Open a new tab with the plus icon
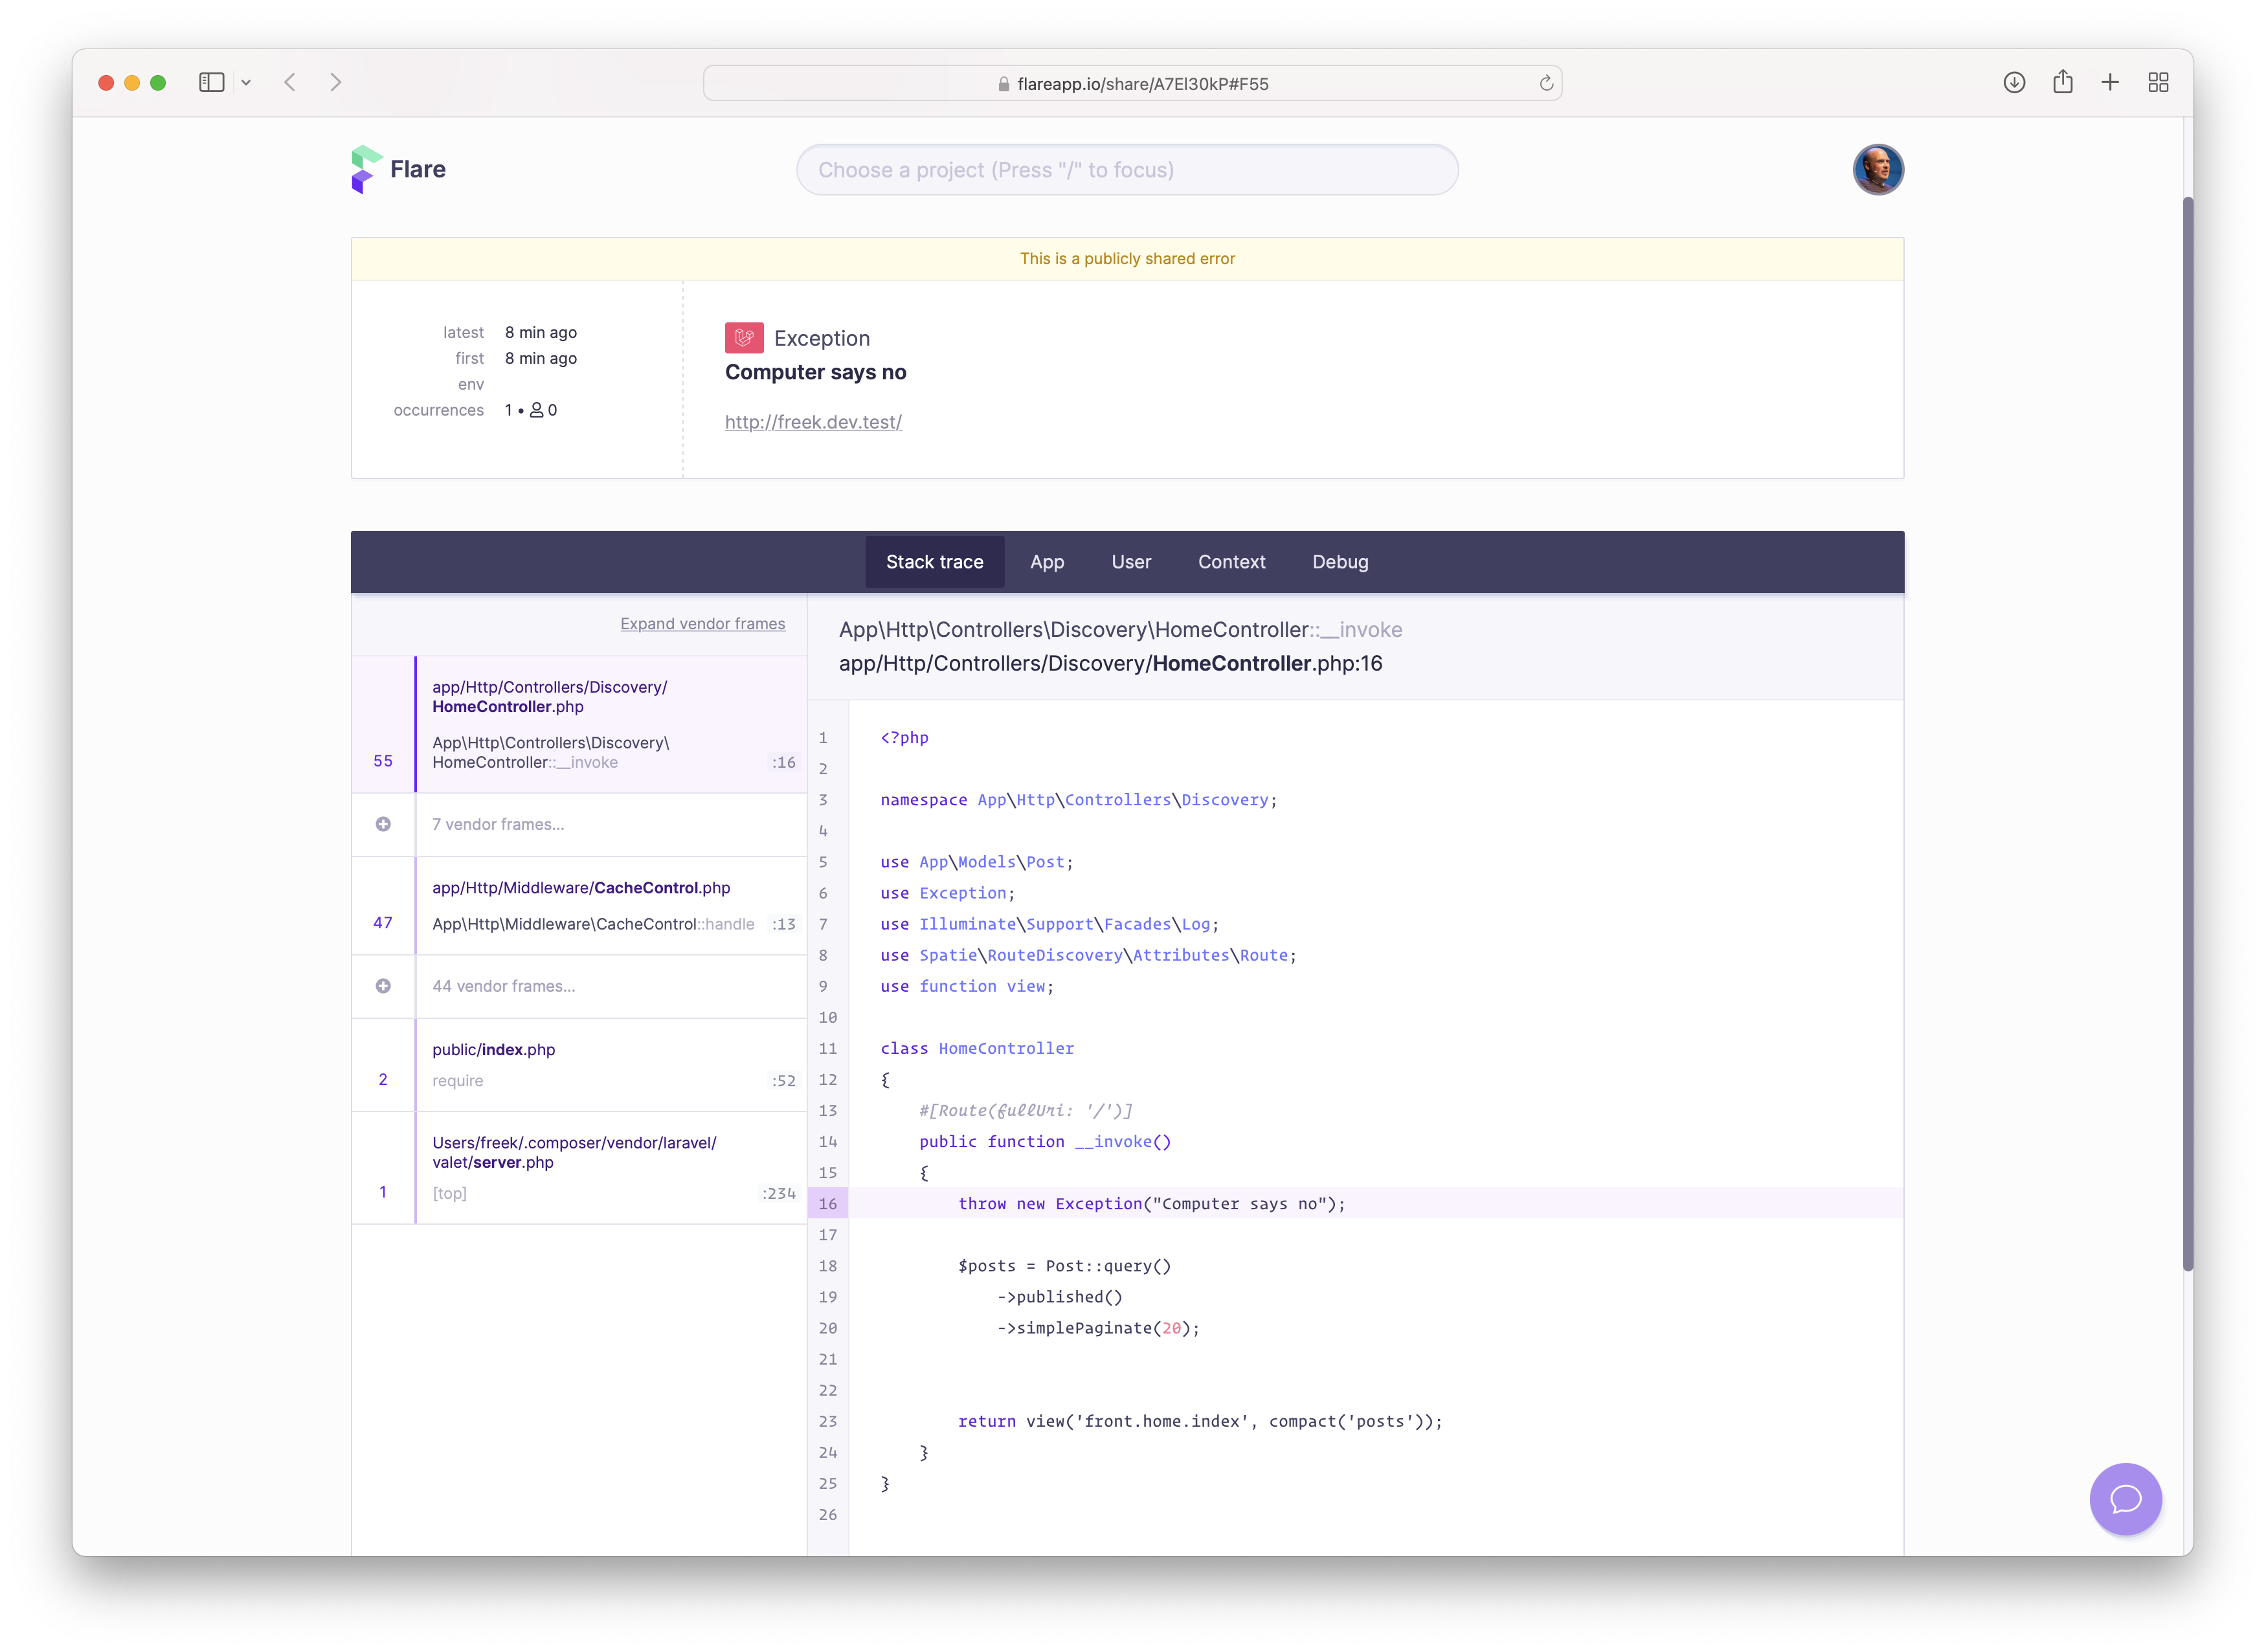This screenshot has width=2266, height=1652. point(2110,83)
